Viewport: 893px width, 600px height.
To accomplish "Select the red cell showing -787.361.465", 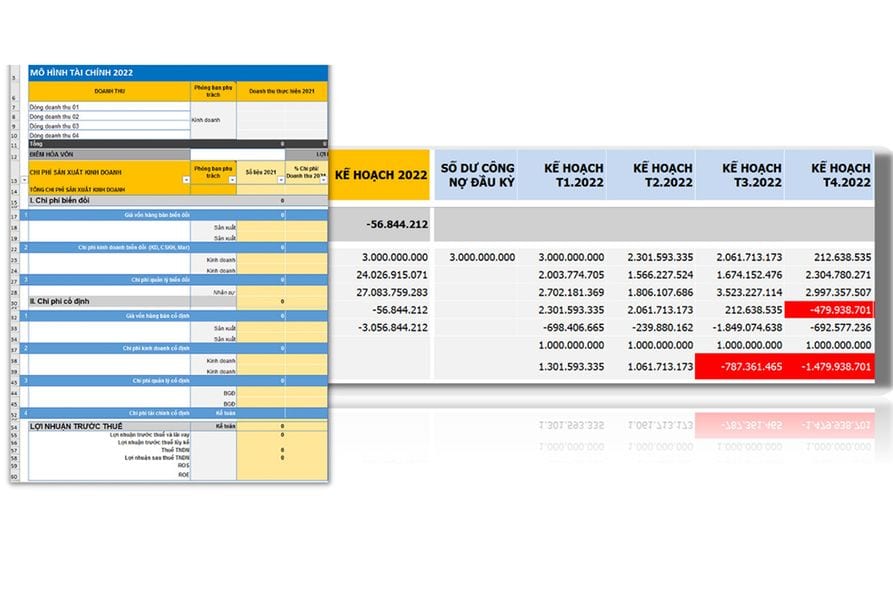I will click(741, 367).
